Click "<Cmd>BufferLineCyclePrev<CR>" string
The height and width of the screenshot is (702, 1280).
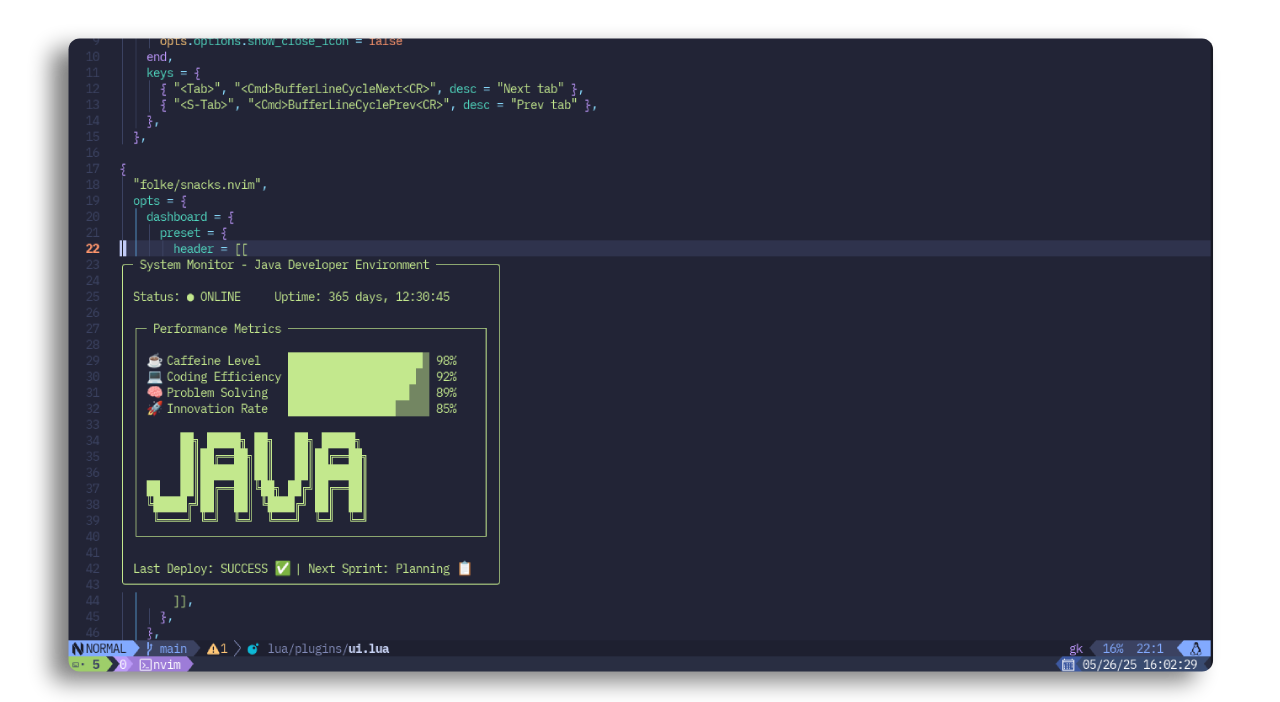351,105
